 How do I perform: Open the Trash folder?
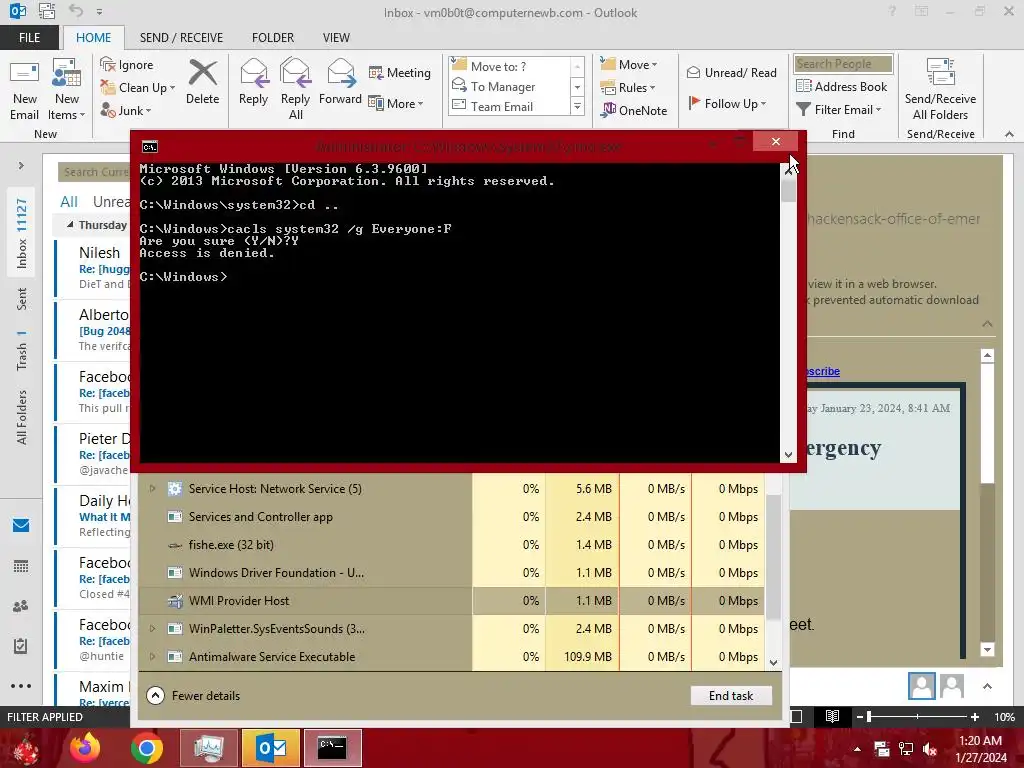(x=22, y=351)
